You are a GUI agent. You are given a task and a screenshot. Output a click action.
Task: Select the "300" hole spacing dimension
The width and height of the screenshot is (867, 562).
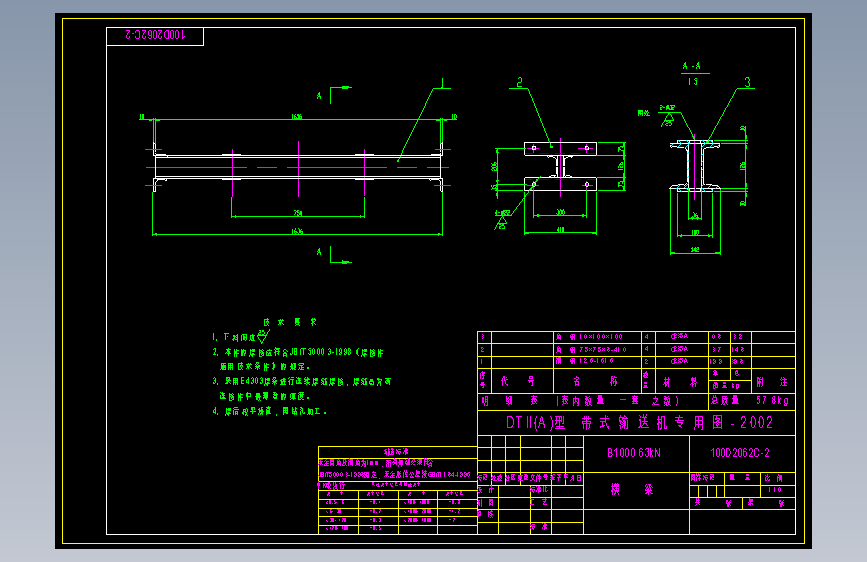click(560, 212)
